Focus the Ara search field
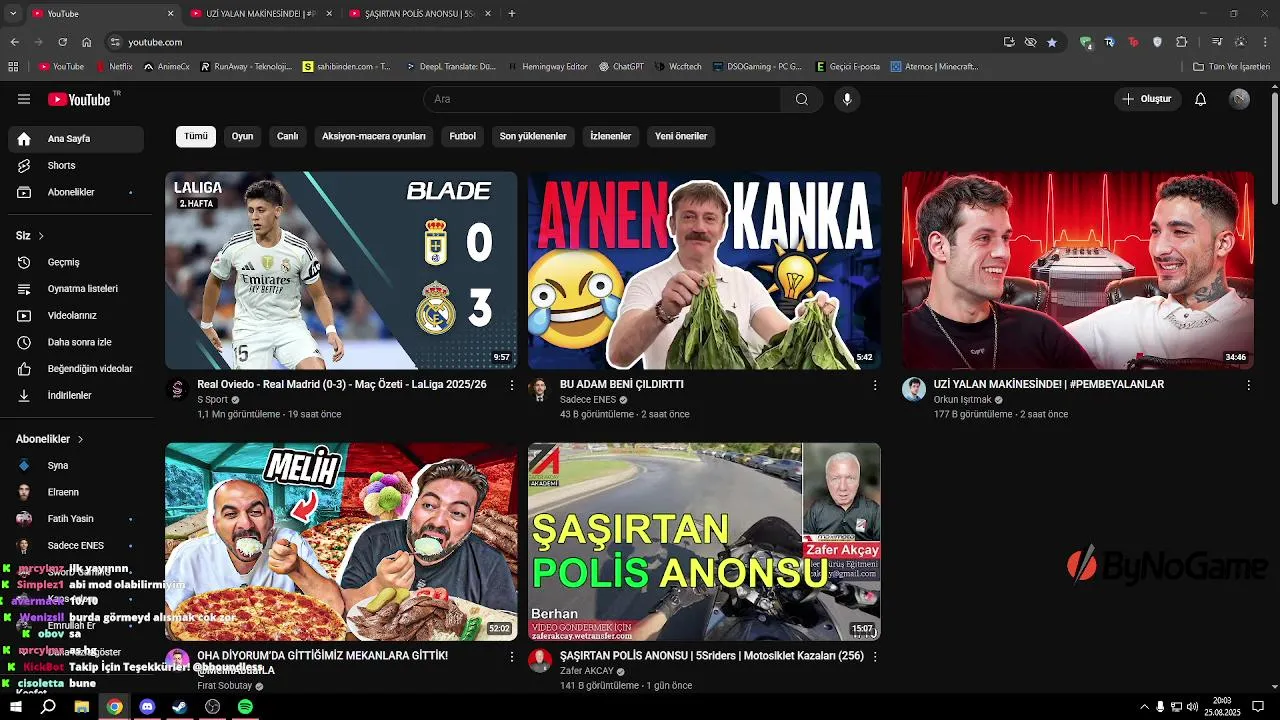The height and width of the screenshot is (720, 1280). [x=602, y=99]
